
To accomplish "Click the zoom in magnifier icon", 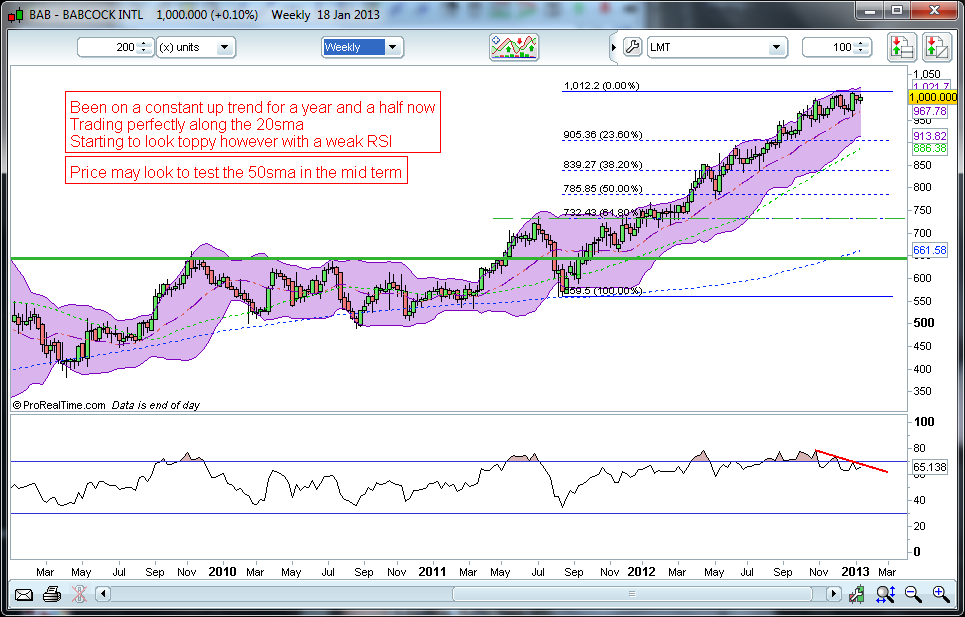I will [x=941, y=594].
